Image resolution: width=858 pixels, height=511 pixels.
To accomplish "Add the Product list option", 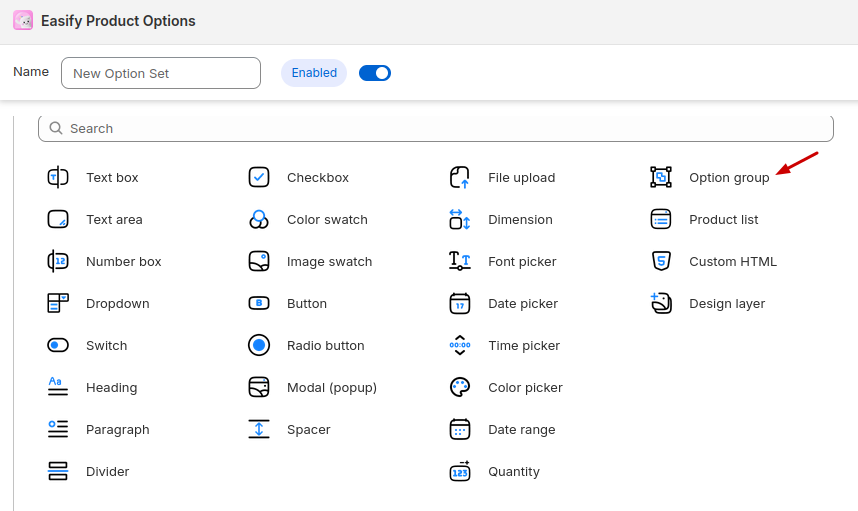I will coord(723,220).
